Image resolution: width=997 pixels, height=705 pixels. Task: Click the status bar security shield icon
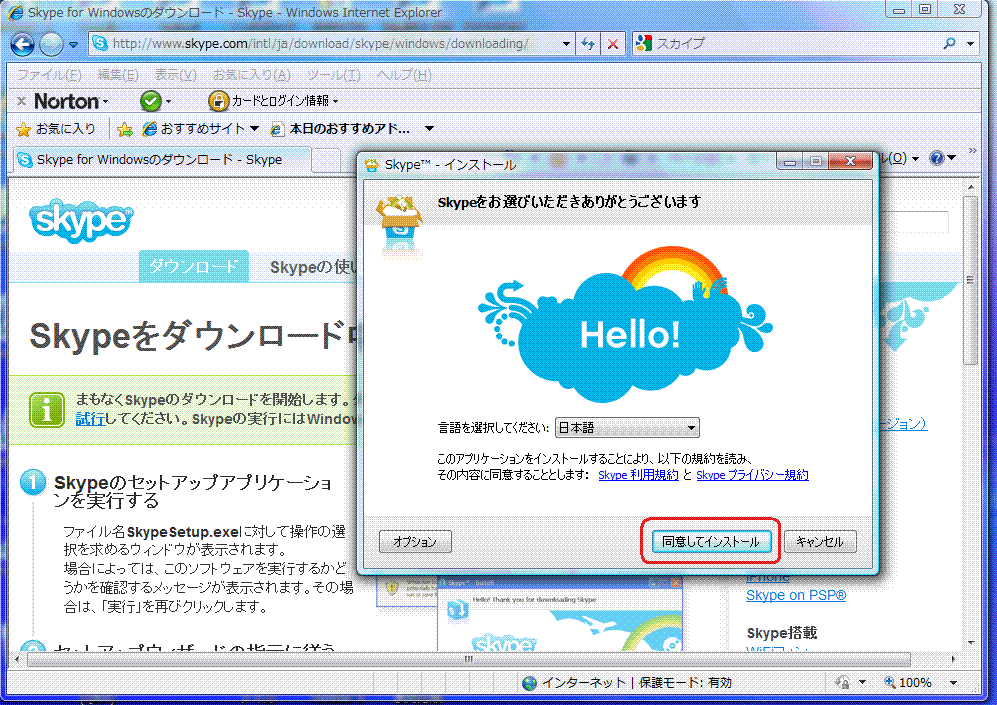(842, 683)
